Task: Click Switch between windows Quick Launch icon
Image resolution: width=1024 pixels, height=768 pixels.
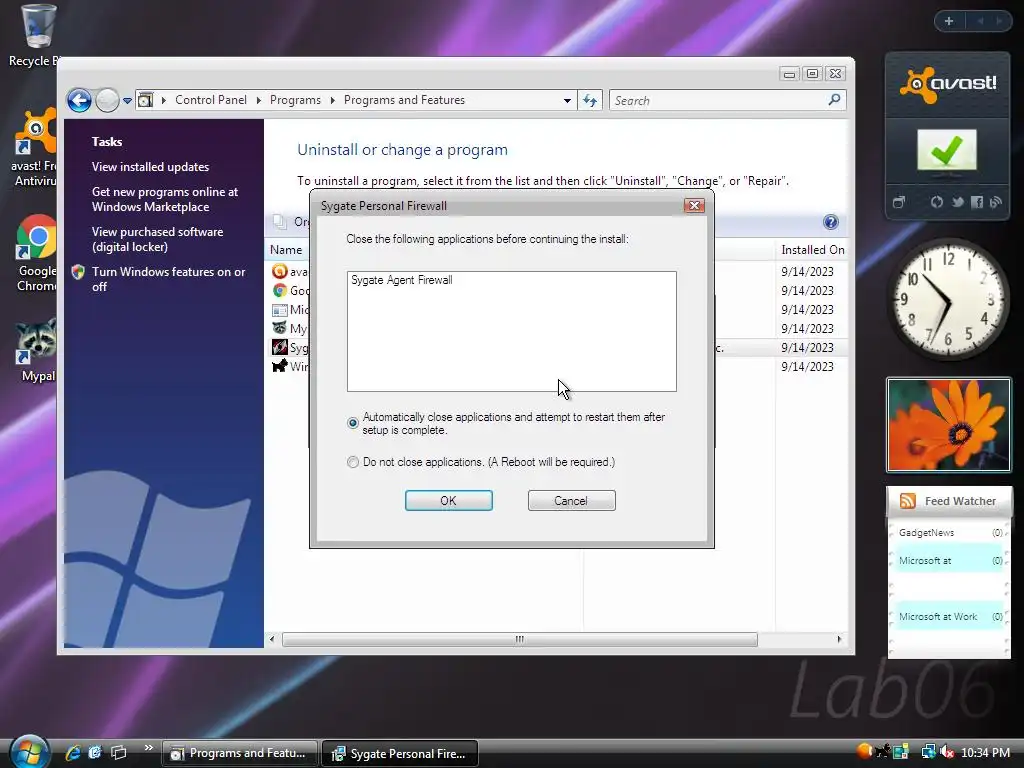Action: pyautogui.click(x=118, y=753)
